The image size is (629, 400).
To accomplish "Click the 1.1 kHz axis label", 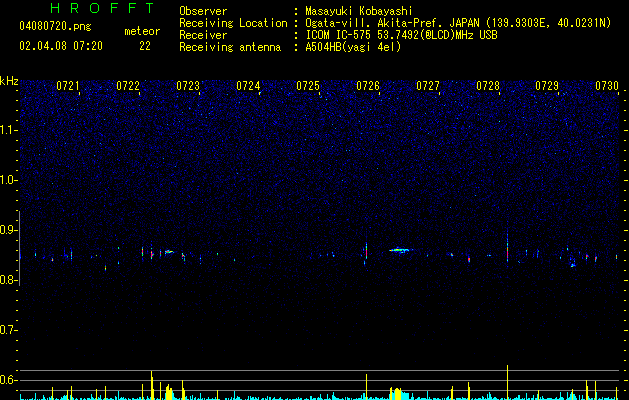I will point(8,130).
